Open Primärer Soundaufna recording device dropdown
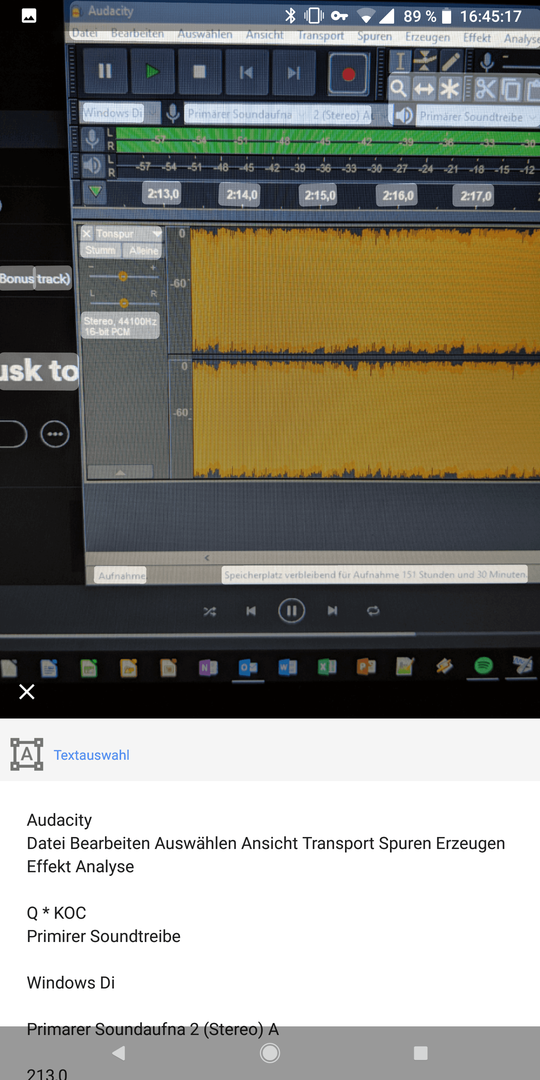The image size is (540, 1080). pos(244,114)
